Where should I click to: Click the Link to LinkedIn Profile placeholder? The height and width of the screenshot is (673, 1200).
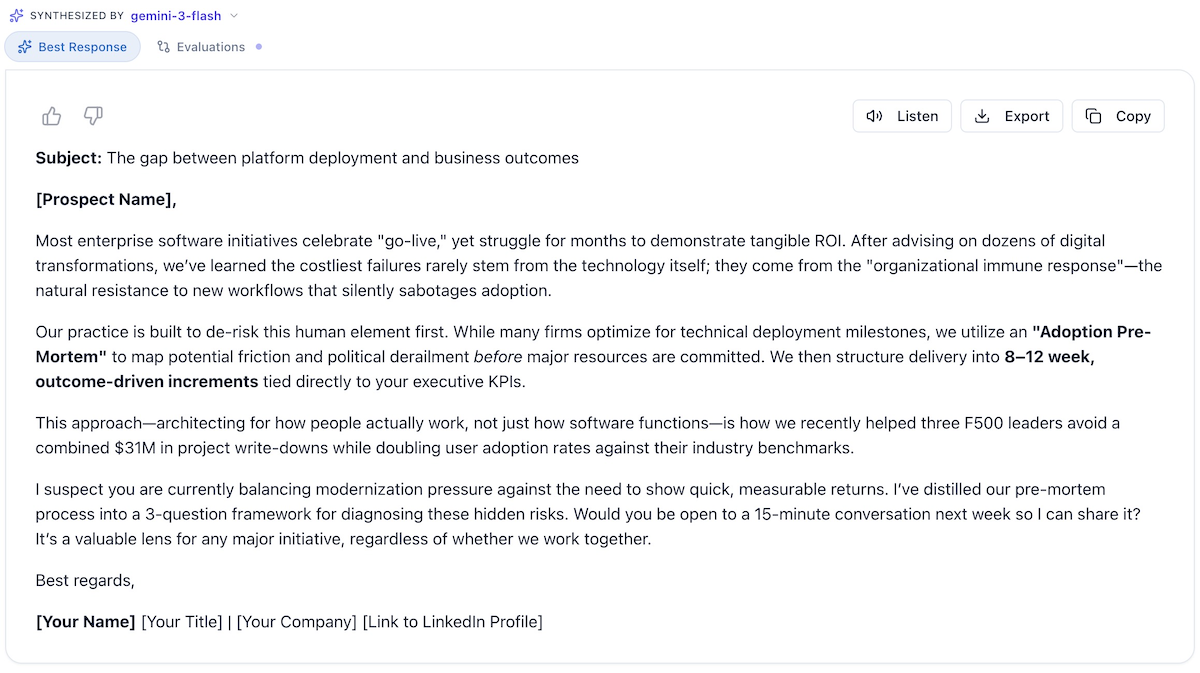[452, 622]
